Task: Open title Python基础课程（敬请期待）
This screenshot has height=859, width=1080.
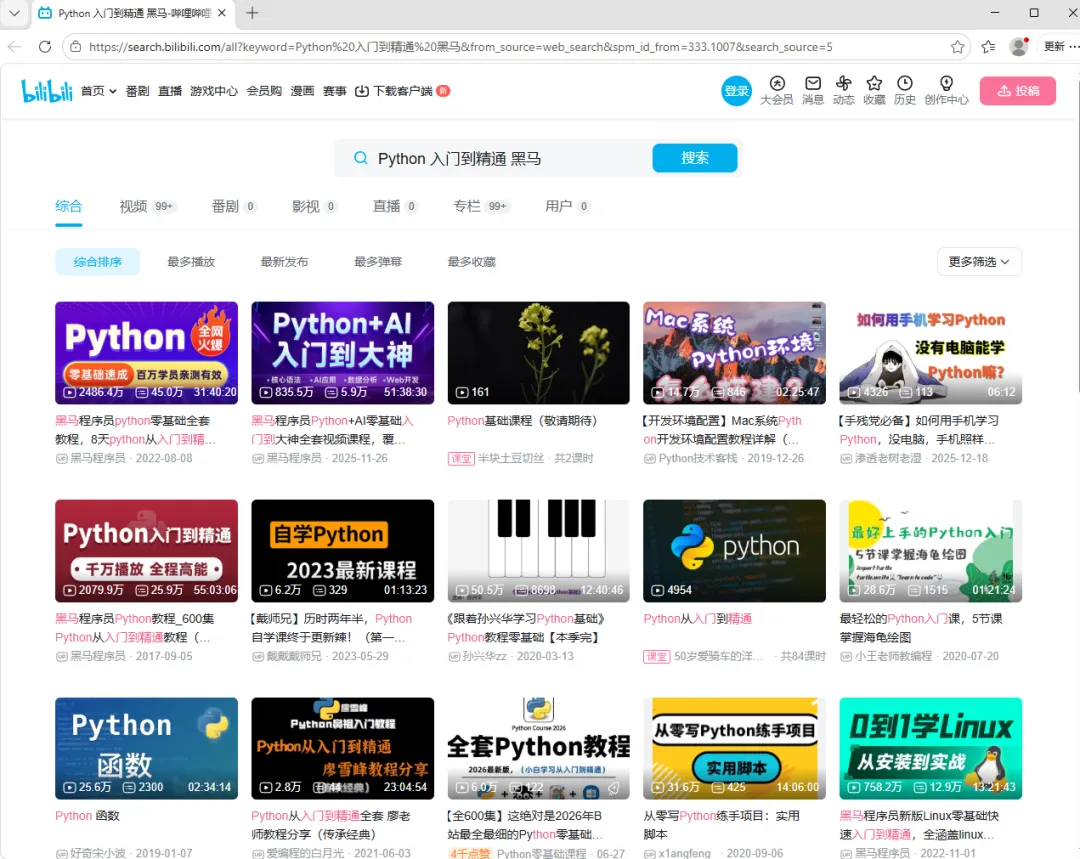Action: pos(522,421)
